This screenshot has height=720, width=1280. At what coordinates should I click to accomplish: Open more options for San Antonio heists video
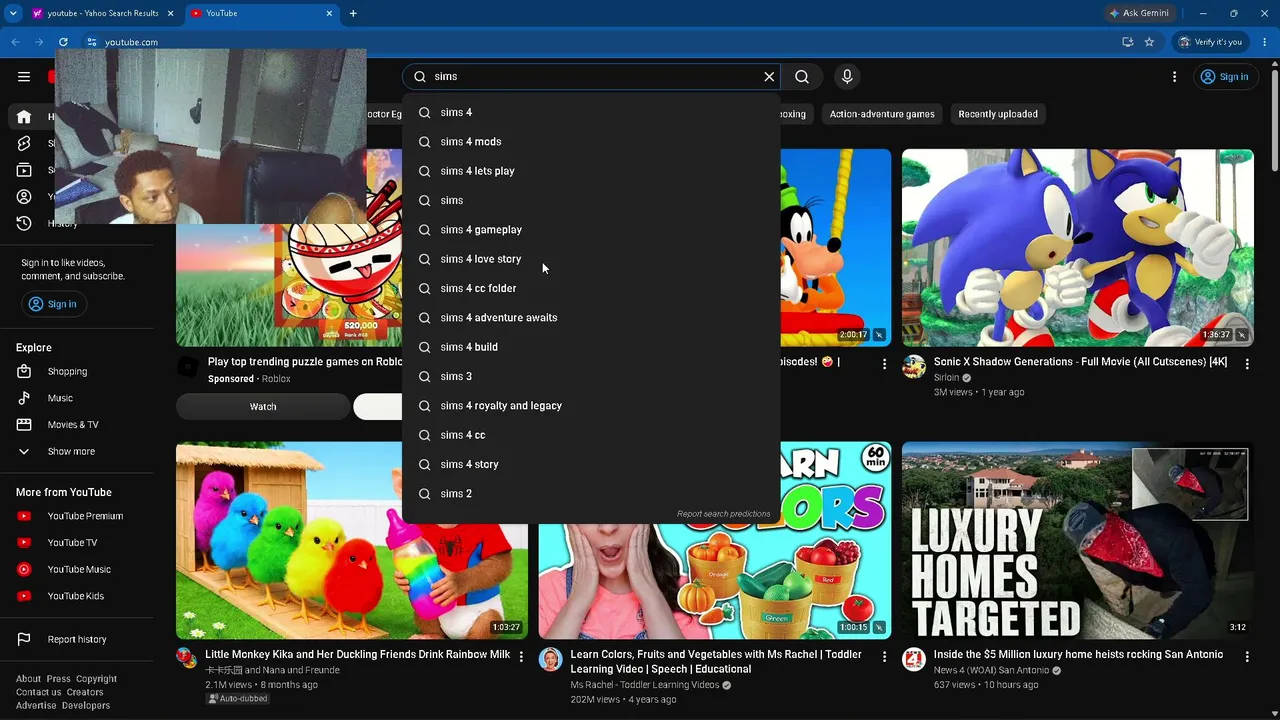(1247, 657)
